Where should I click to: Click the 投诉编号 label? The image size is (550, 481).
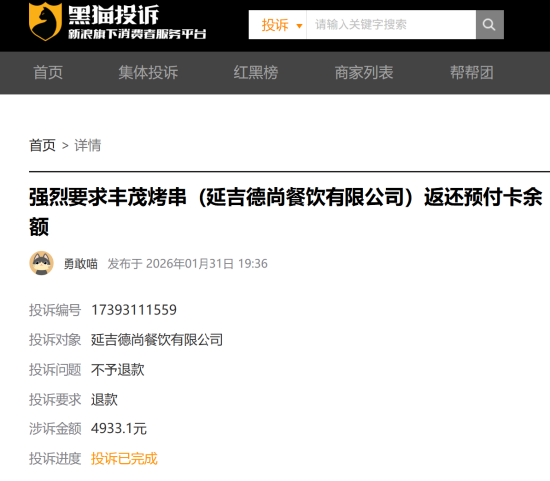click(55, 310)
